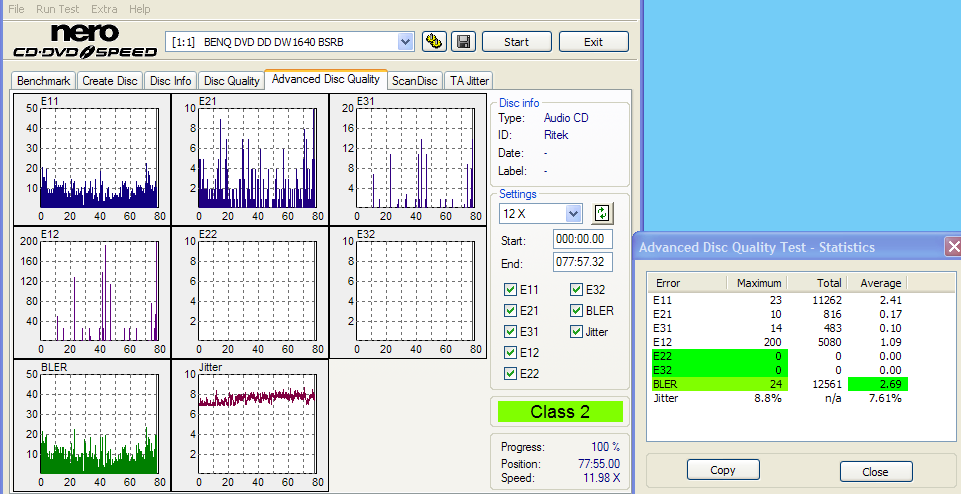This screenshot has width=961, height=494.
Task: Click the Start button
Action: [x=517, y=42]
